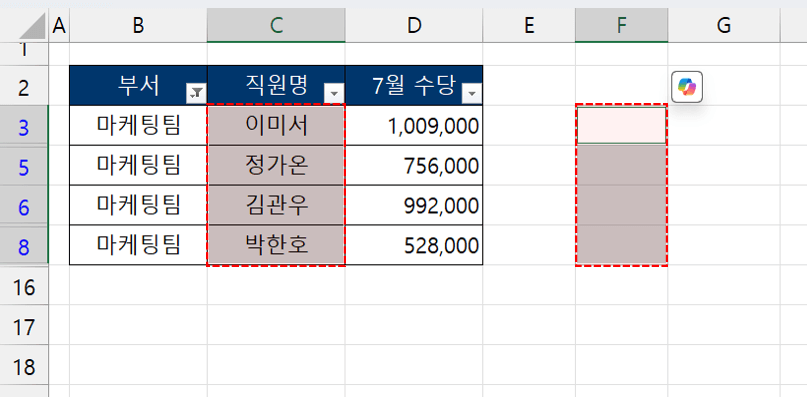
Task: Select the cell containing 김관우
Action: click(276, 205)
